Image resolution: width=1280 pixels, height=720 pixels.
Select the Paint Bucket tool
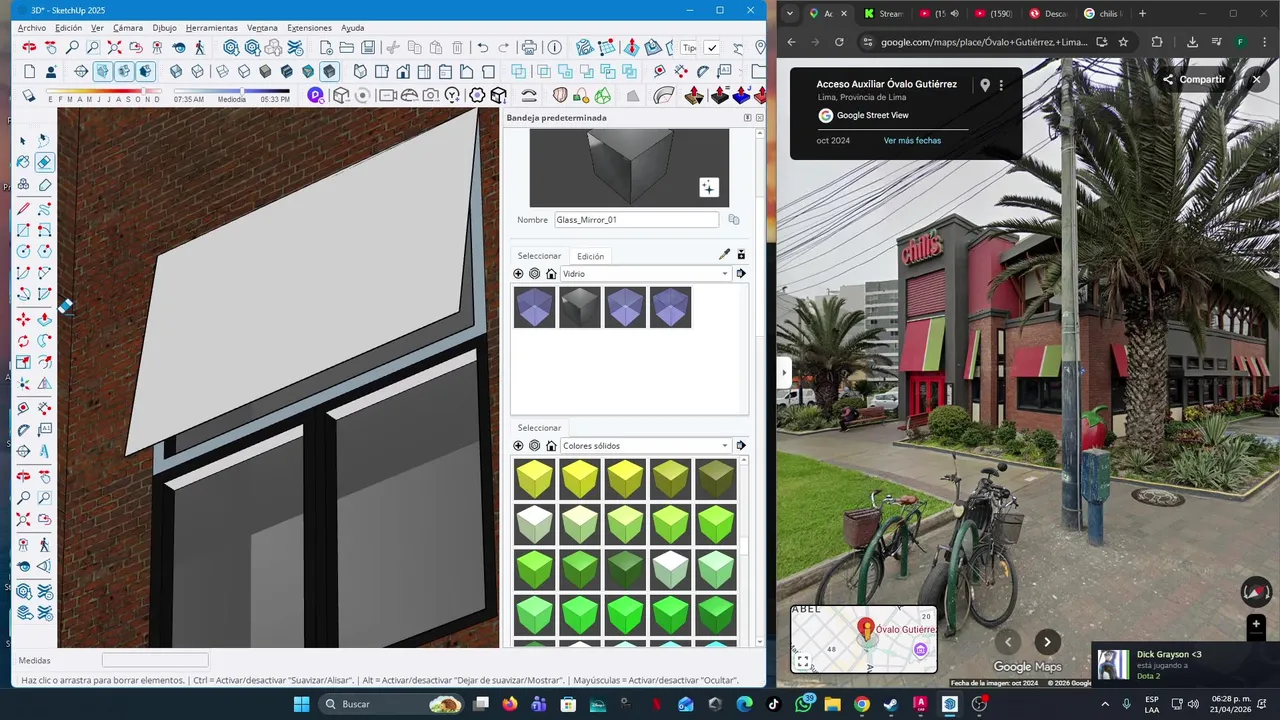point(23,162)
